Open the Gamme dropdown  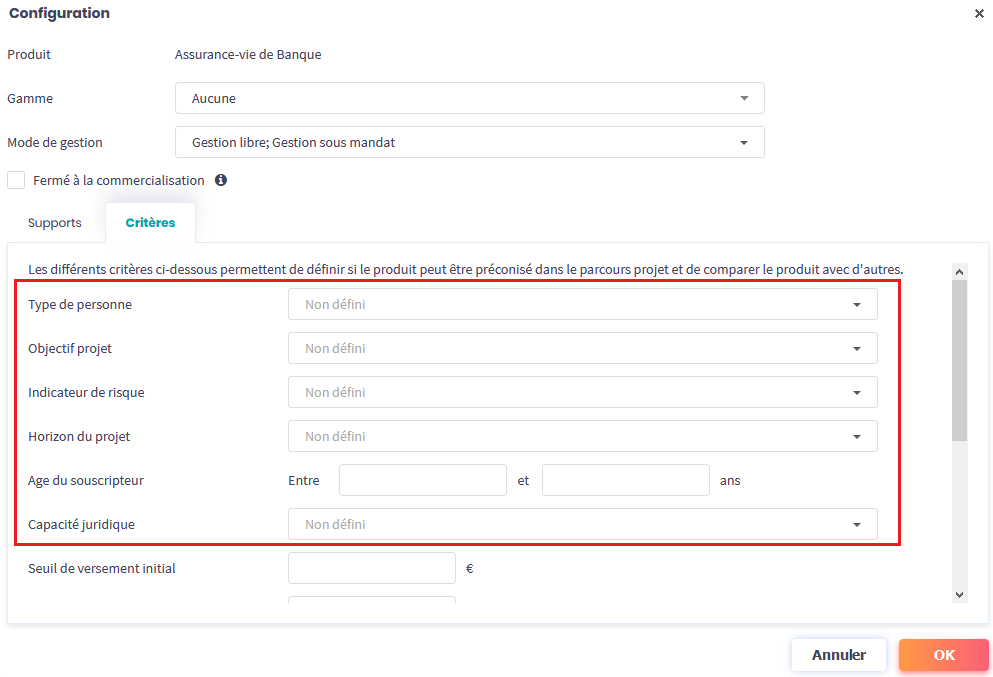(469, 99)
